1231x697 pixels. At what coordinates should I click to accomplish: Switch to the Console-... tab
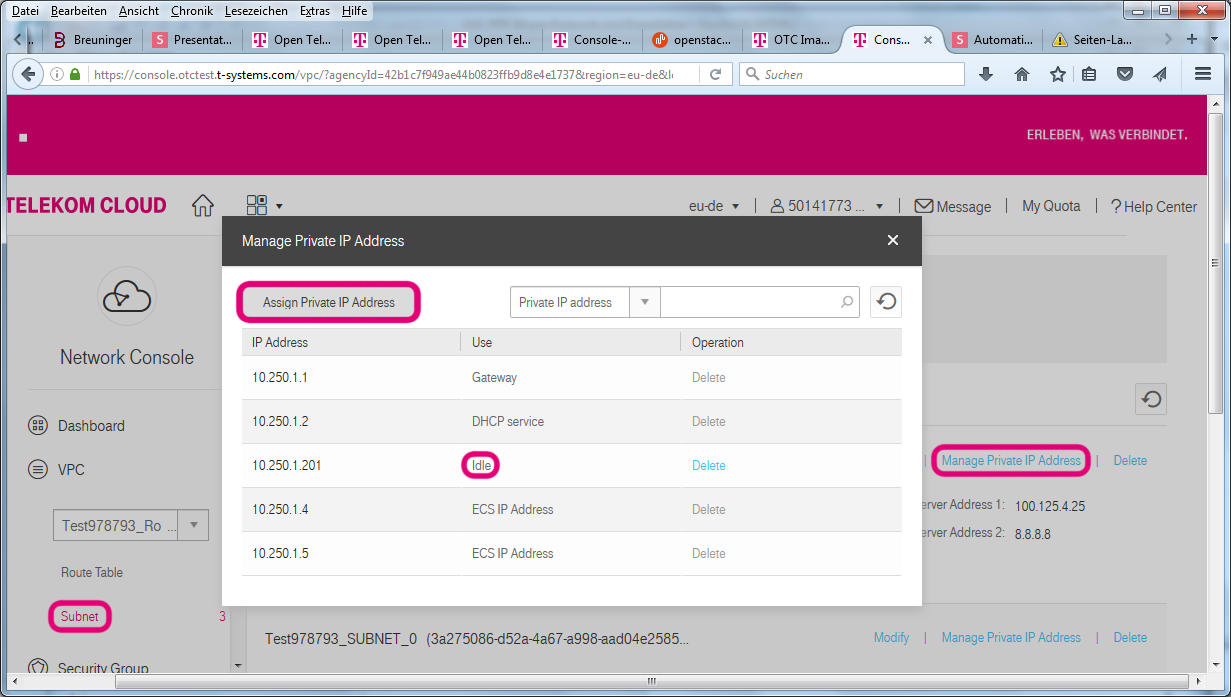(x=593, y=40)
